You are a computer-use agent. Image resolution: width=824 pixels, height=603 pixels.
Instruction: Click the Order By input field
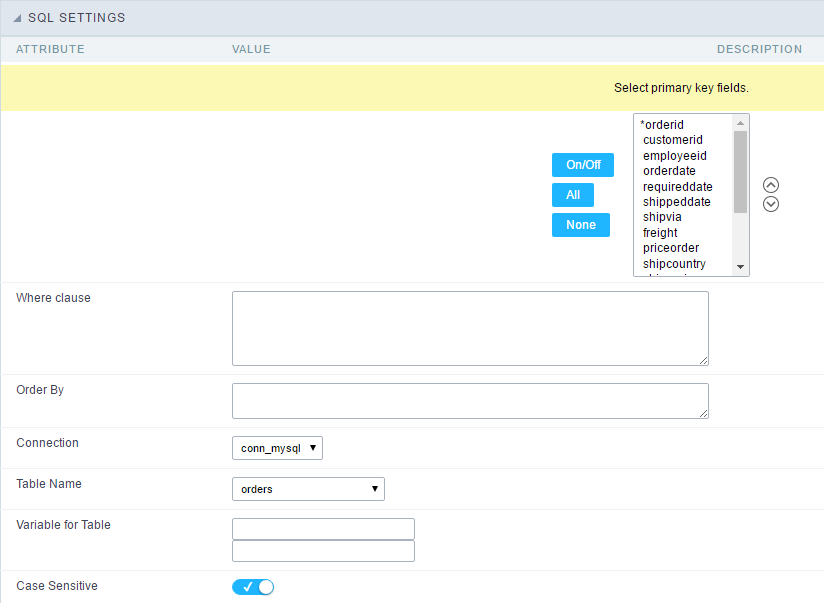pyautogui.click(x=470, y=400)
